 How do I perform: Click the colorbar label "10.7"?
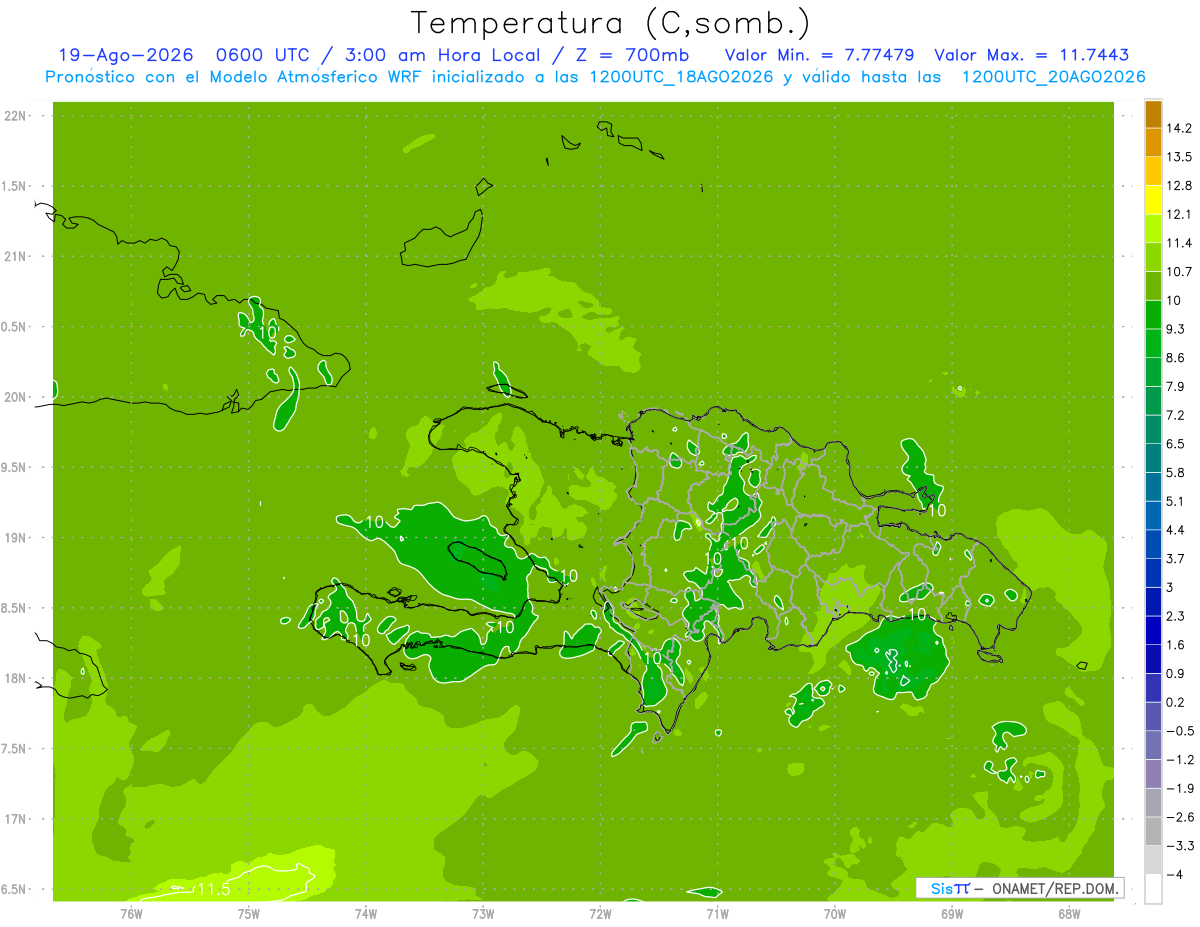tap(1180, 272)
